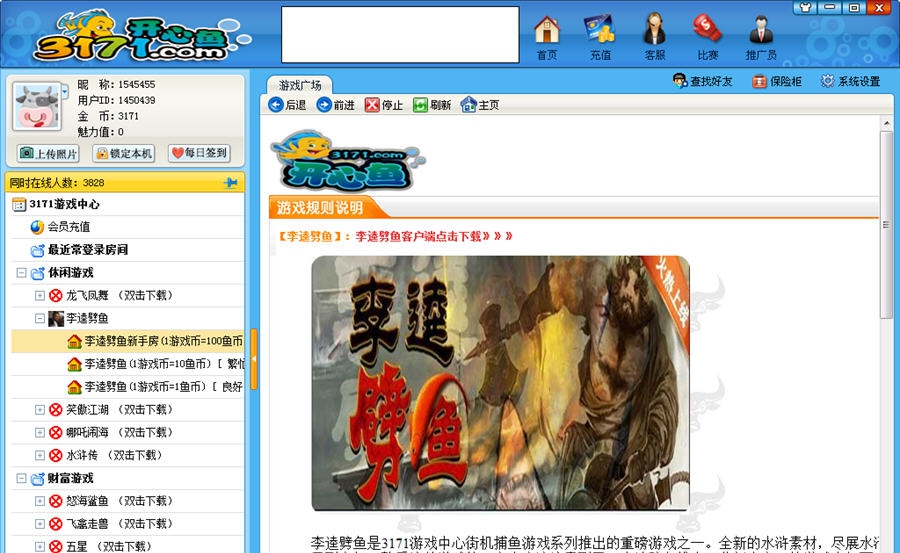The image size is (900, 553).
Task: Click 李逵劈鱼客户端点击下载 link
Action: click(433, 236)
